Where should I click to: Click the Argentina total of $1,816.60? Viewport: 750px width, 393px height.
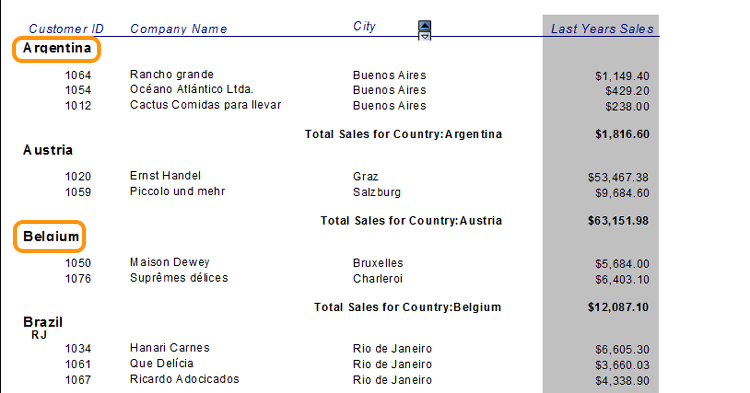(x=622, y=134)
